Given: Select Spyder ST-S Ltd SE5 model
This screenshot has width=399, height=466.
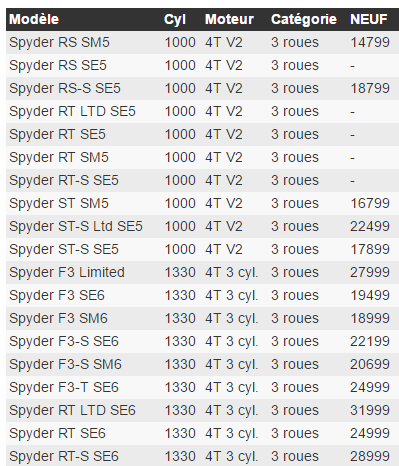Looking at the screenshot, I should (76, 226).
